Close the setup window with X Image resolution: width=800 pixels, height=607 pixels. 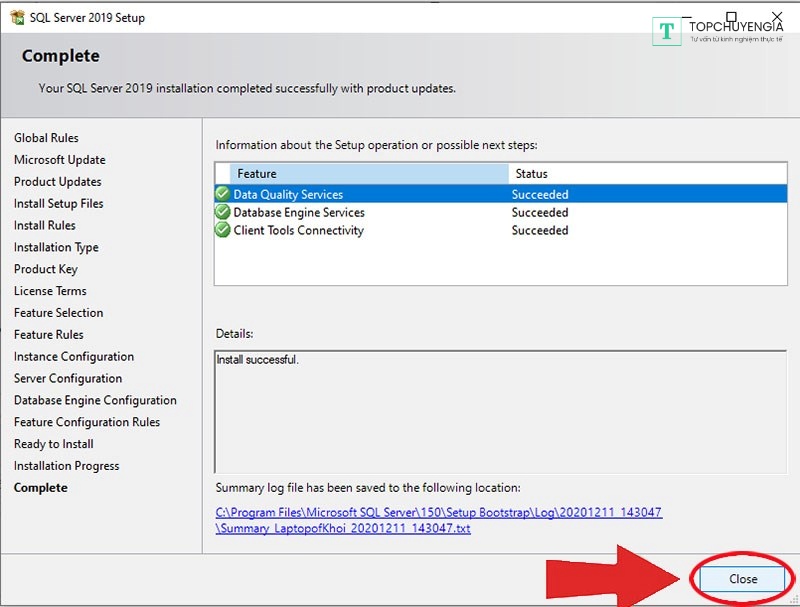point(777,17)
